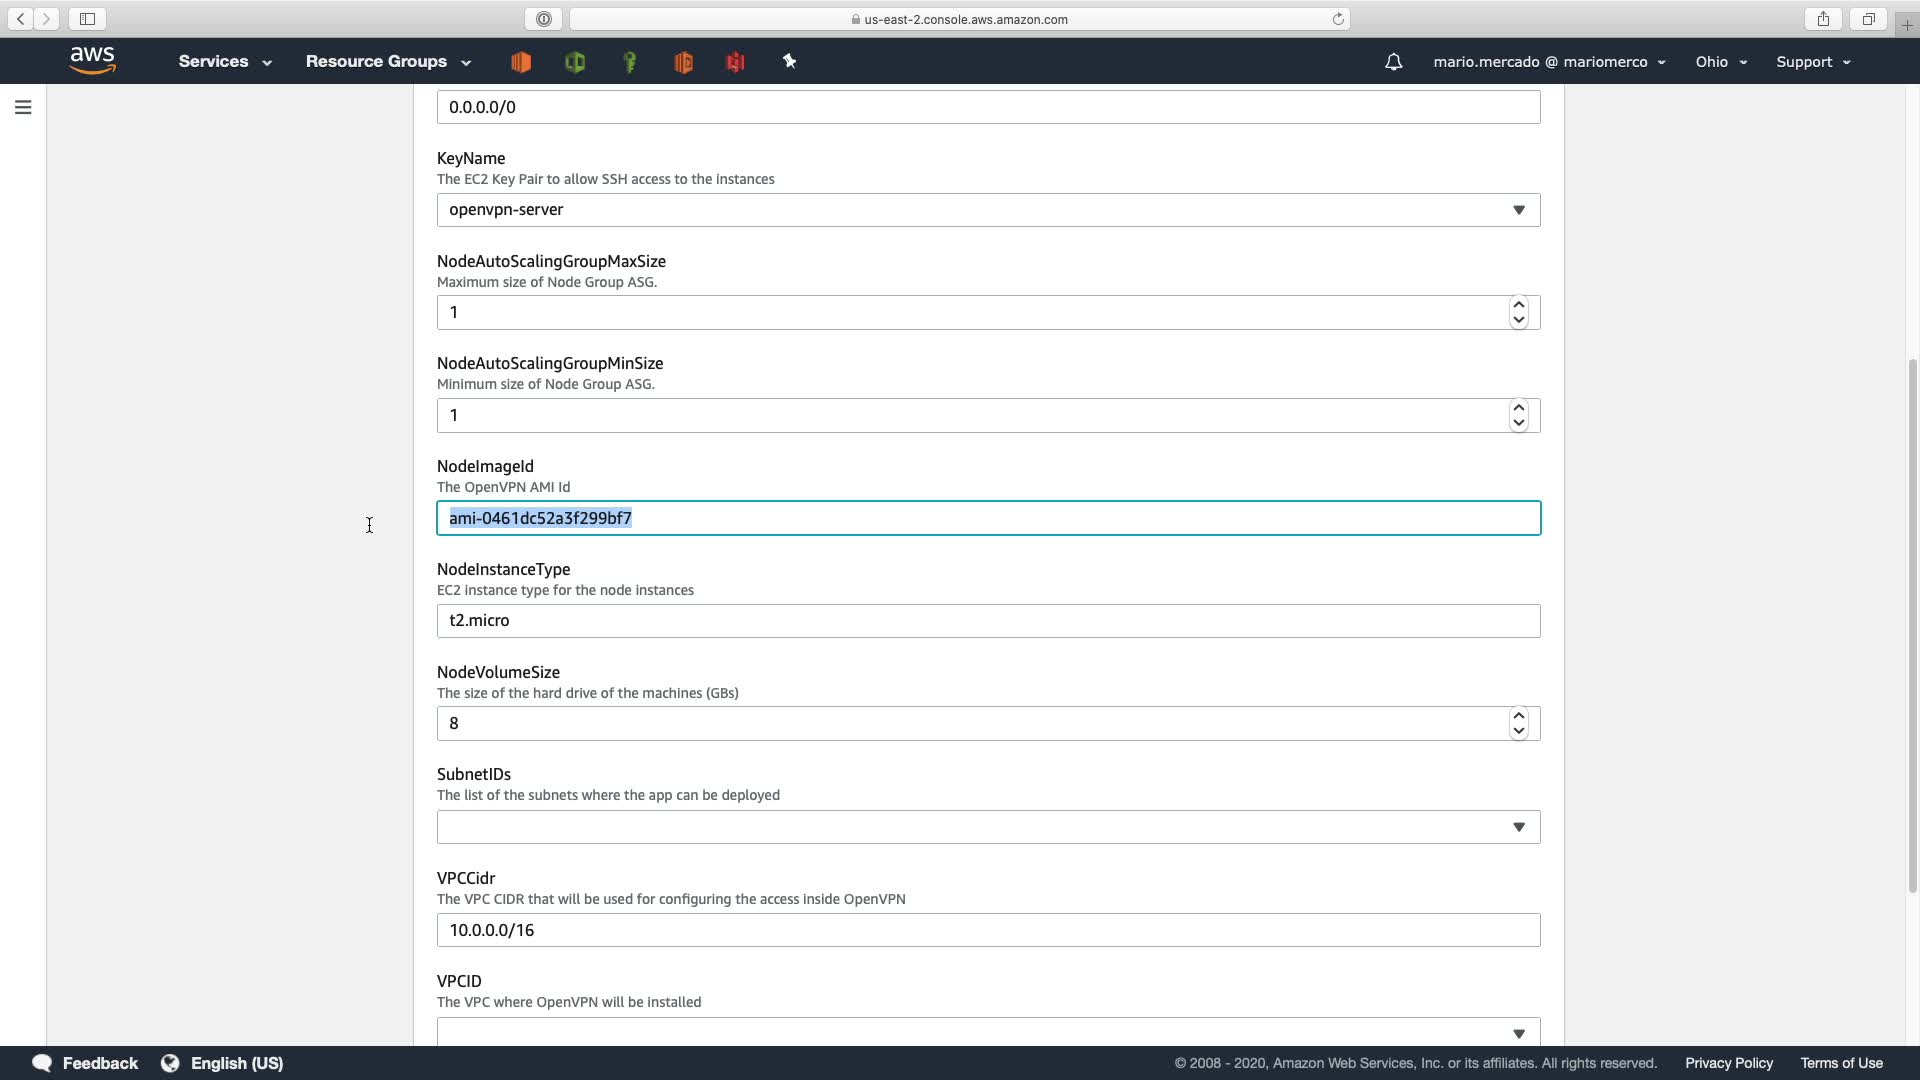Screen dimensions: 1920x1080
Task: Open the KeyName openvpn-server dropdown
Action: (x=988, y=210)
